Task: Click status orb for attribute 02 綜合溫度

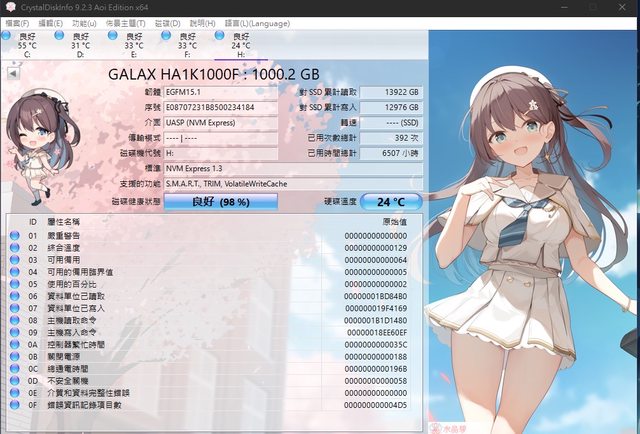Action: pos(15,247)
